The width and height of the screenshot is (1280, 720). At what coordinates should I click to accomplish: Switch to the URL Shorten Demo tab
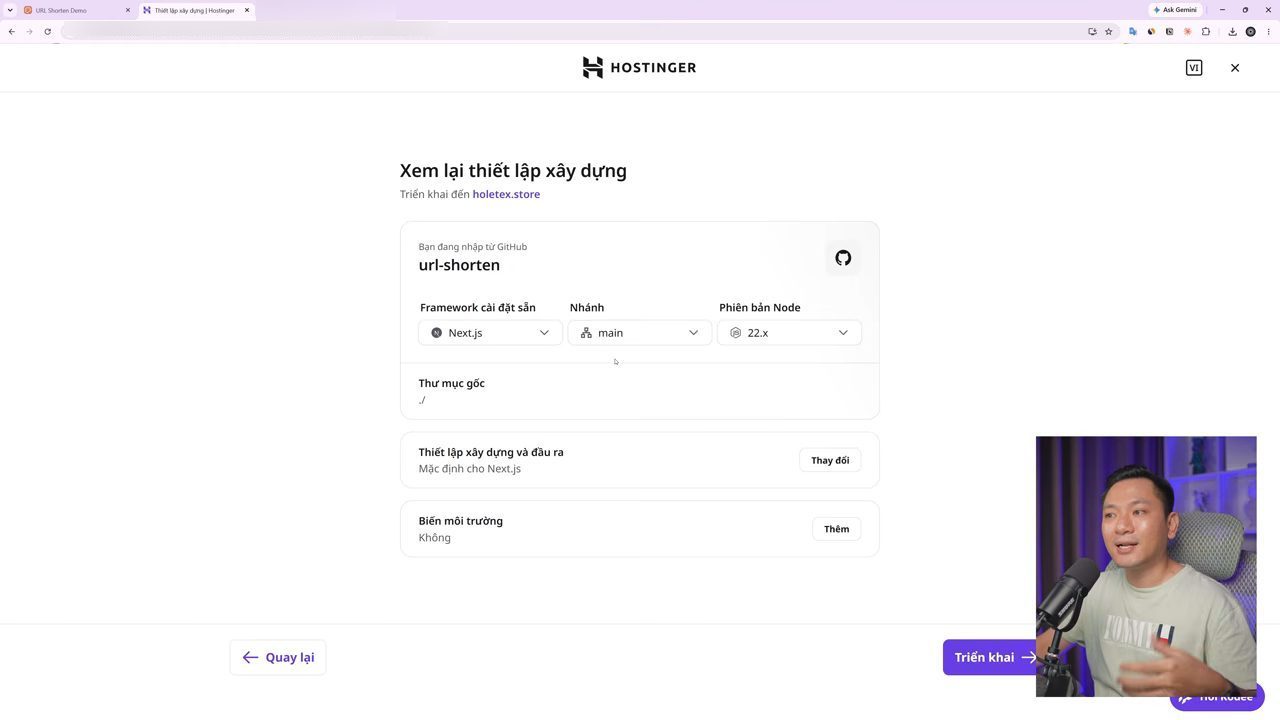(x=78, y=10)
